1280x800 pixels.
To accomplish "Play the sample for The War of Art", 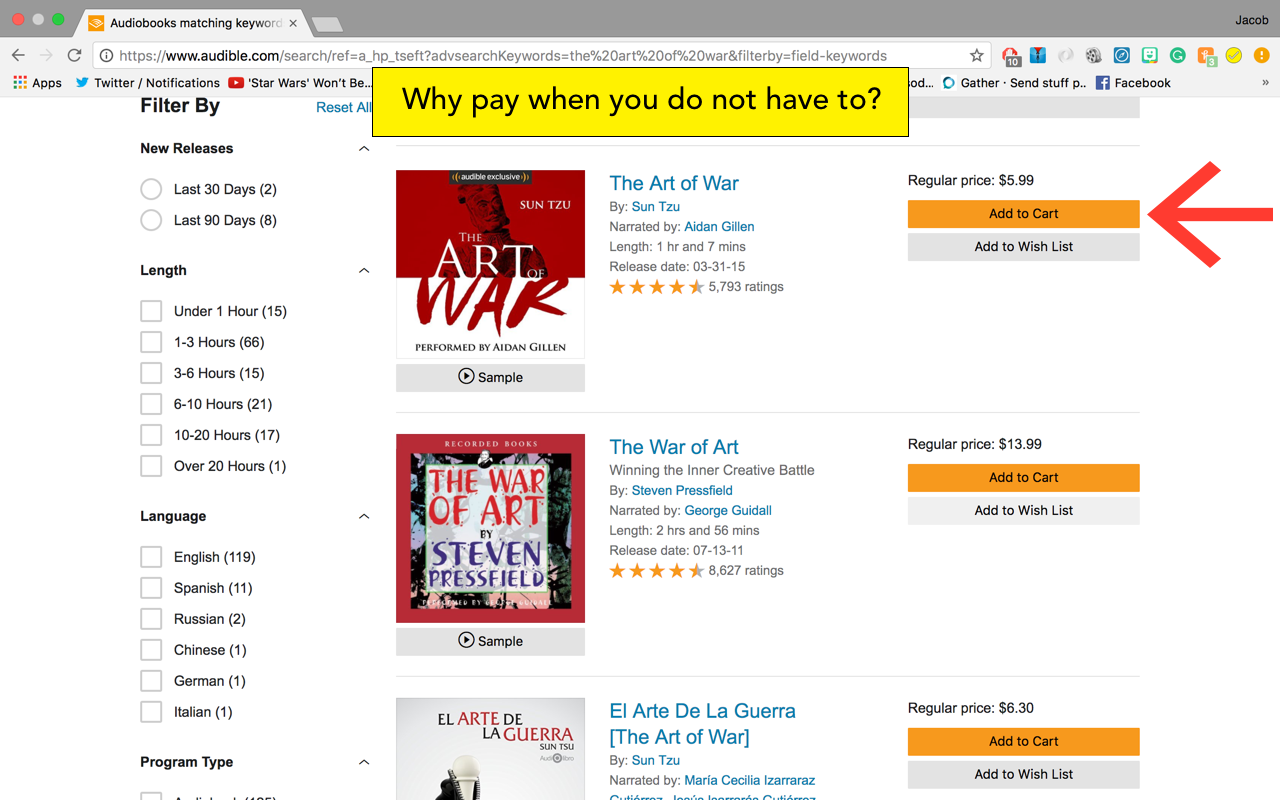I will [x=490, y=641].
